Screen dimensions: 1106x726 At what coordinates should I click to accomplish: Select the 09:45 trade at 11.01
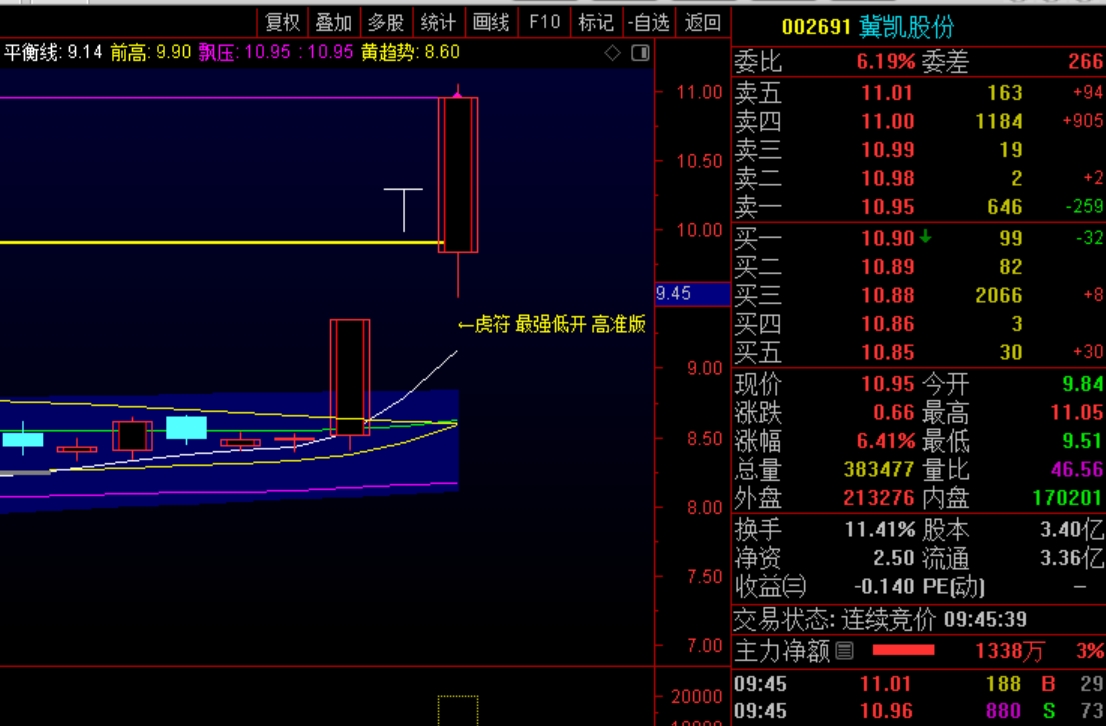coord(886,684)
